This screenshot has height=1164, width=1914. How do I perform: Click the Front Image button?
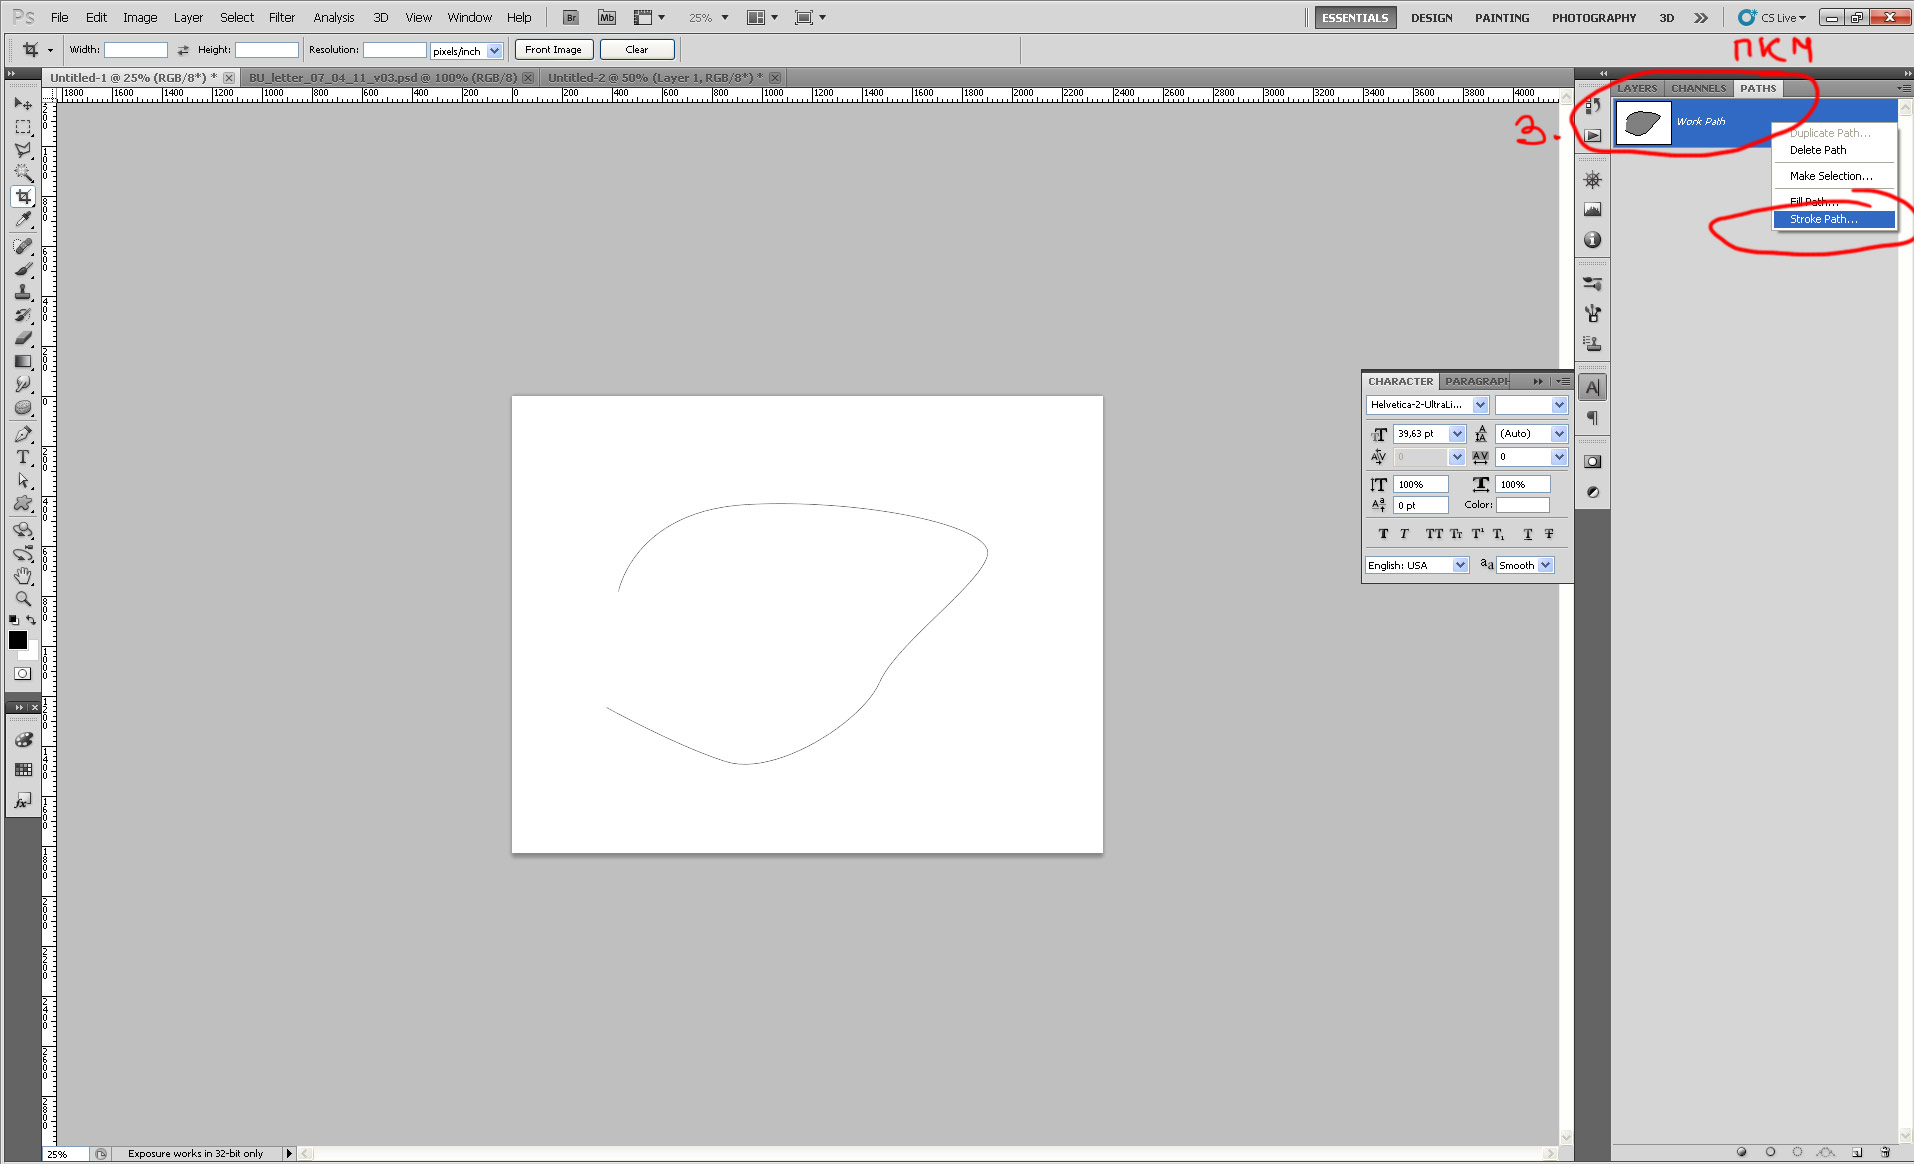click(x=554, y=49)
